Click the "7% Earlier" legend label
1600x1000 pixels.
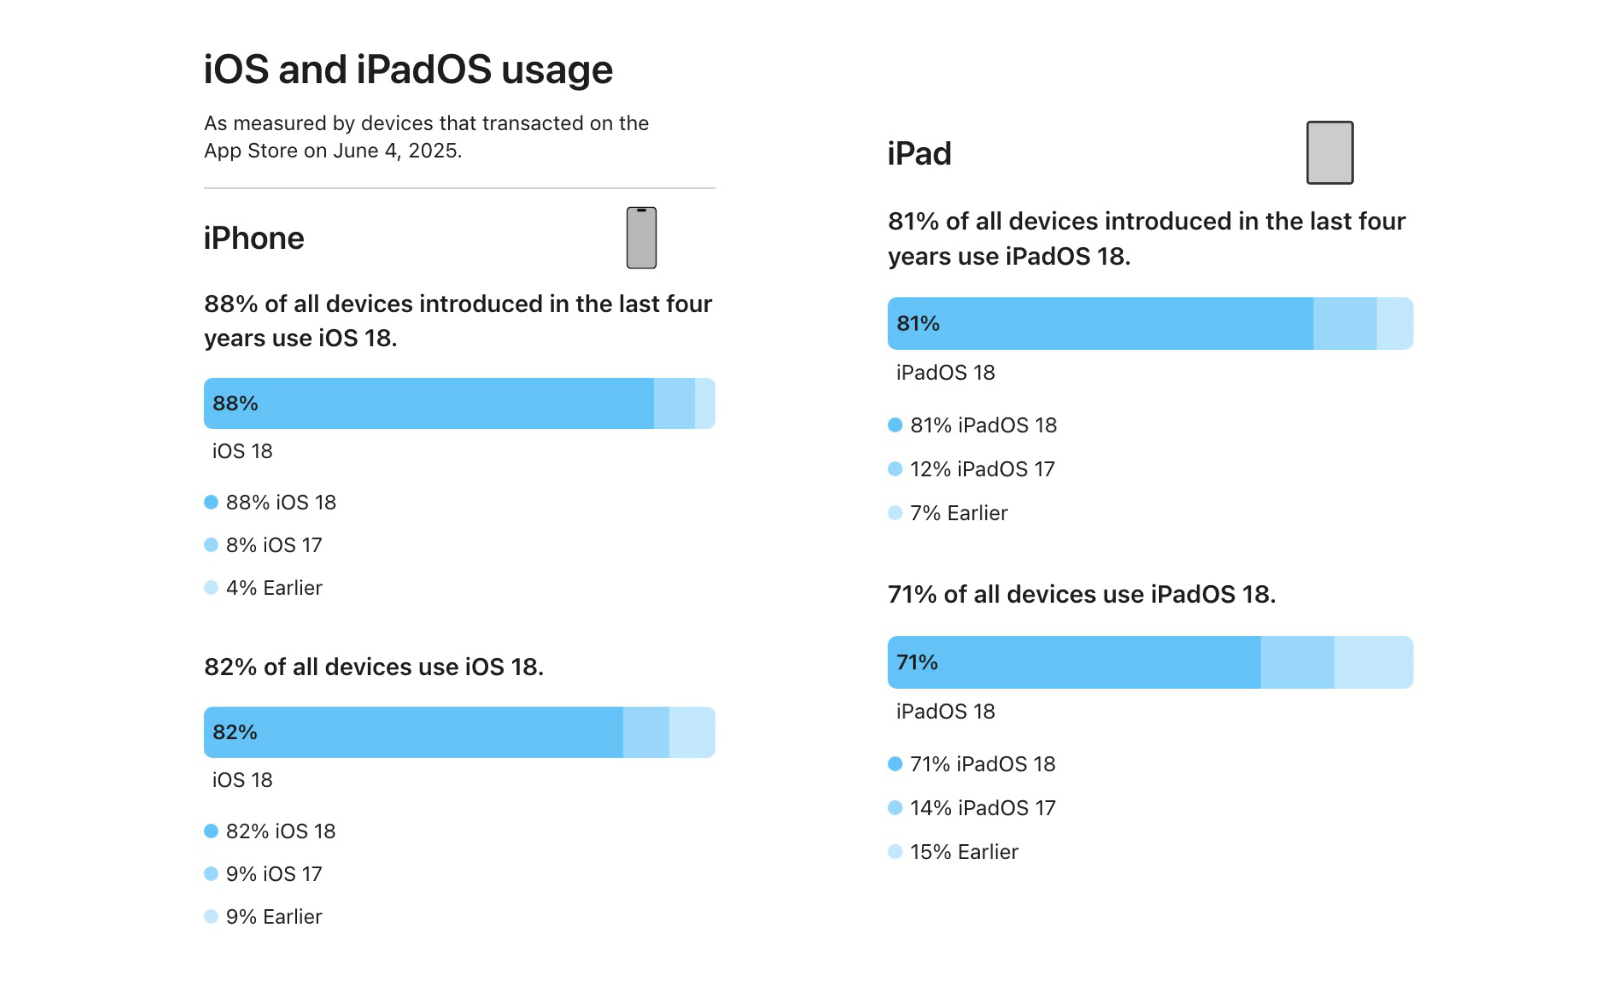coord(958,513)
